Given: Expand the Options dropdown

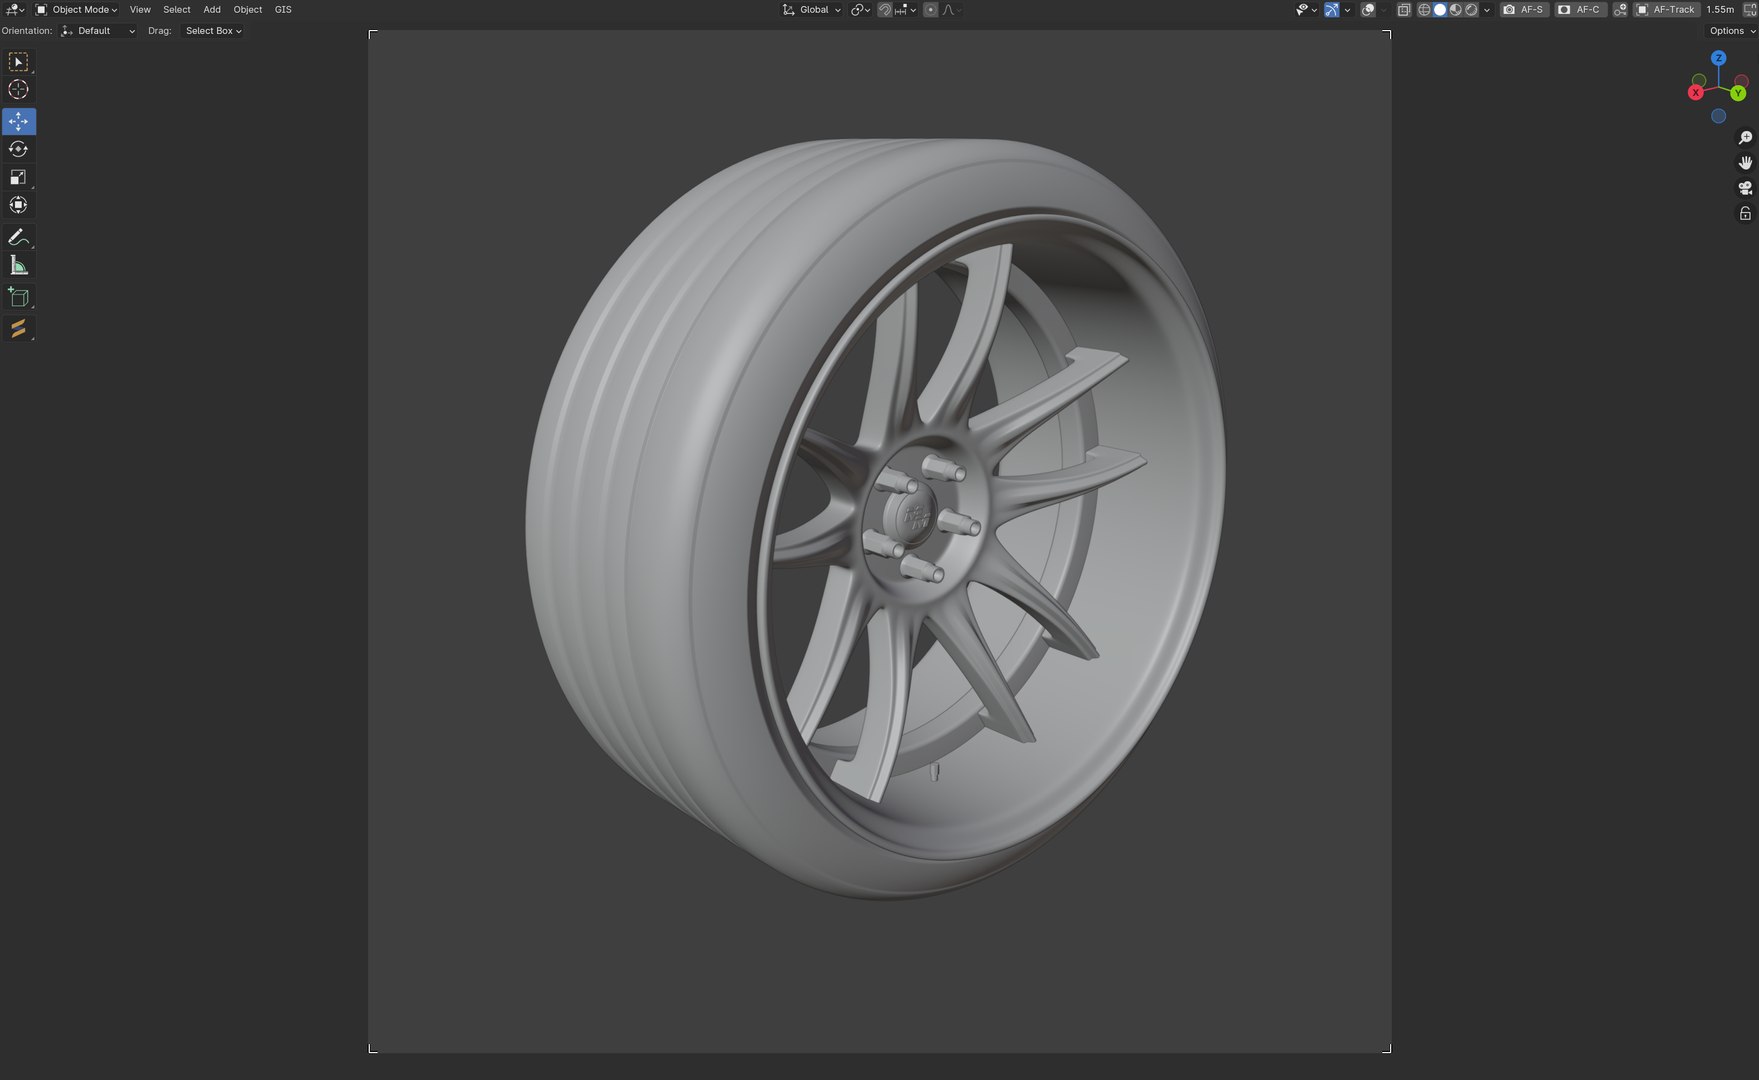Looking at the screenshot, I should tap(1732, 31).
